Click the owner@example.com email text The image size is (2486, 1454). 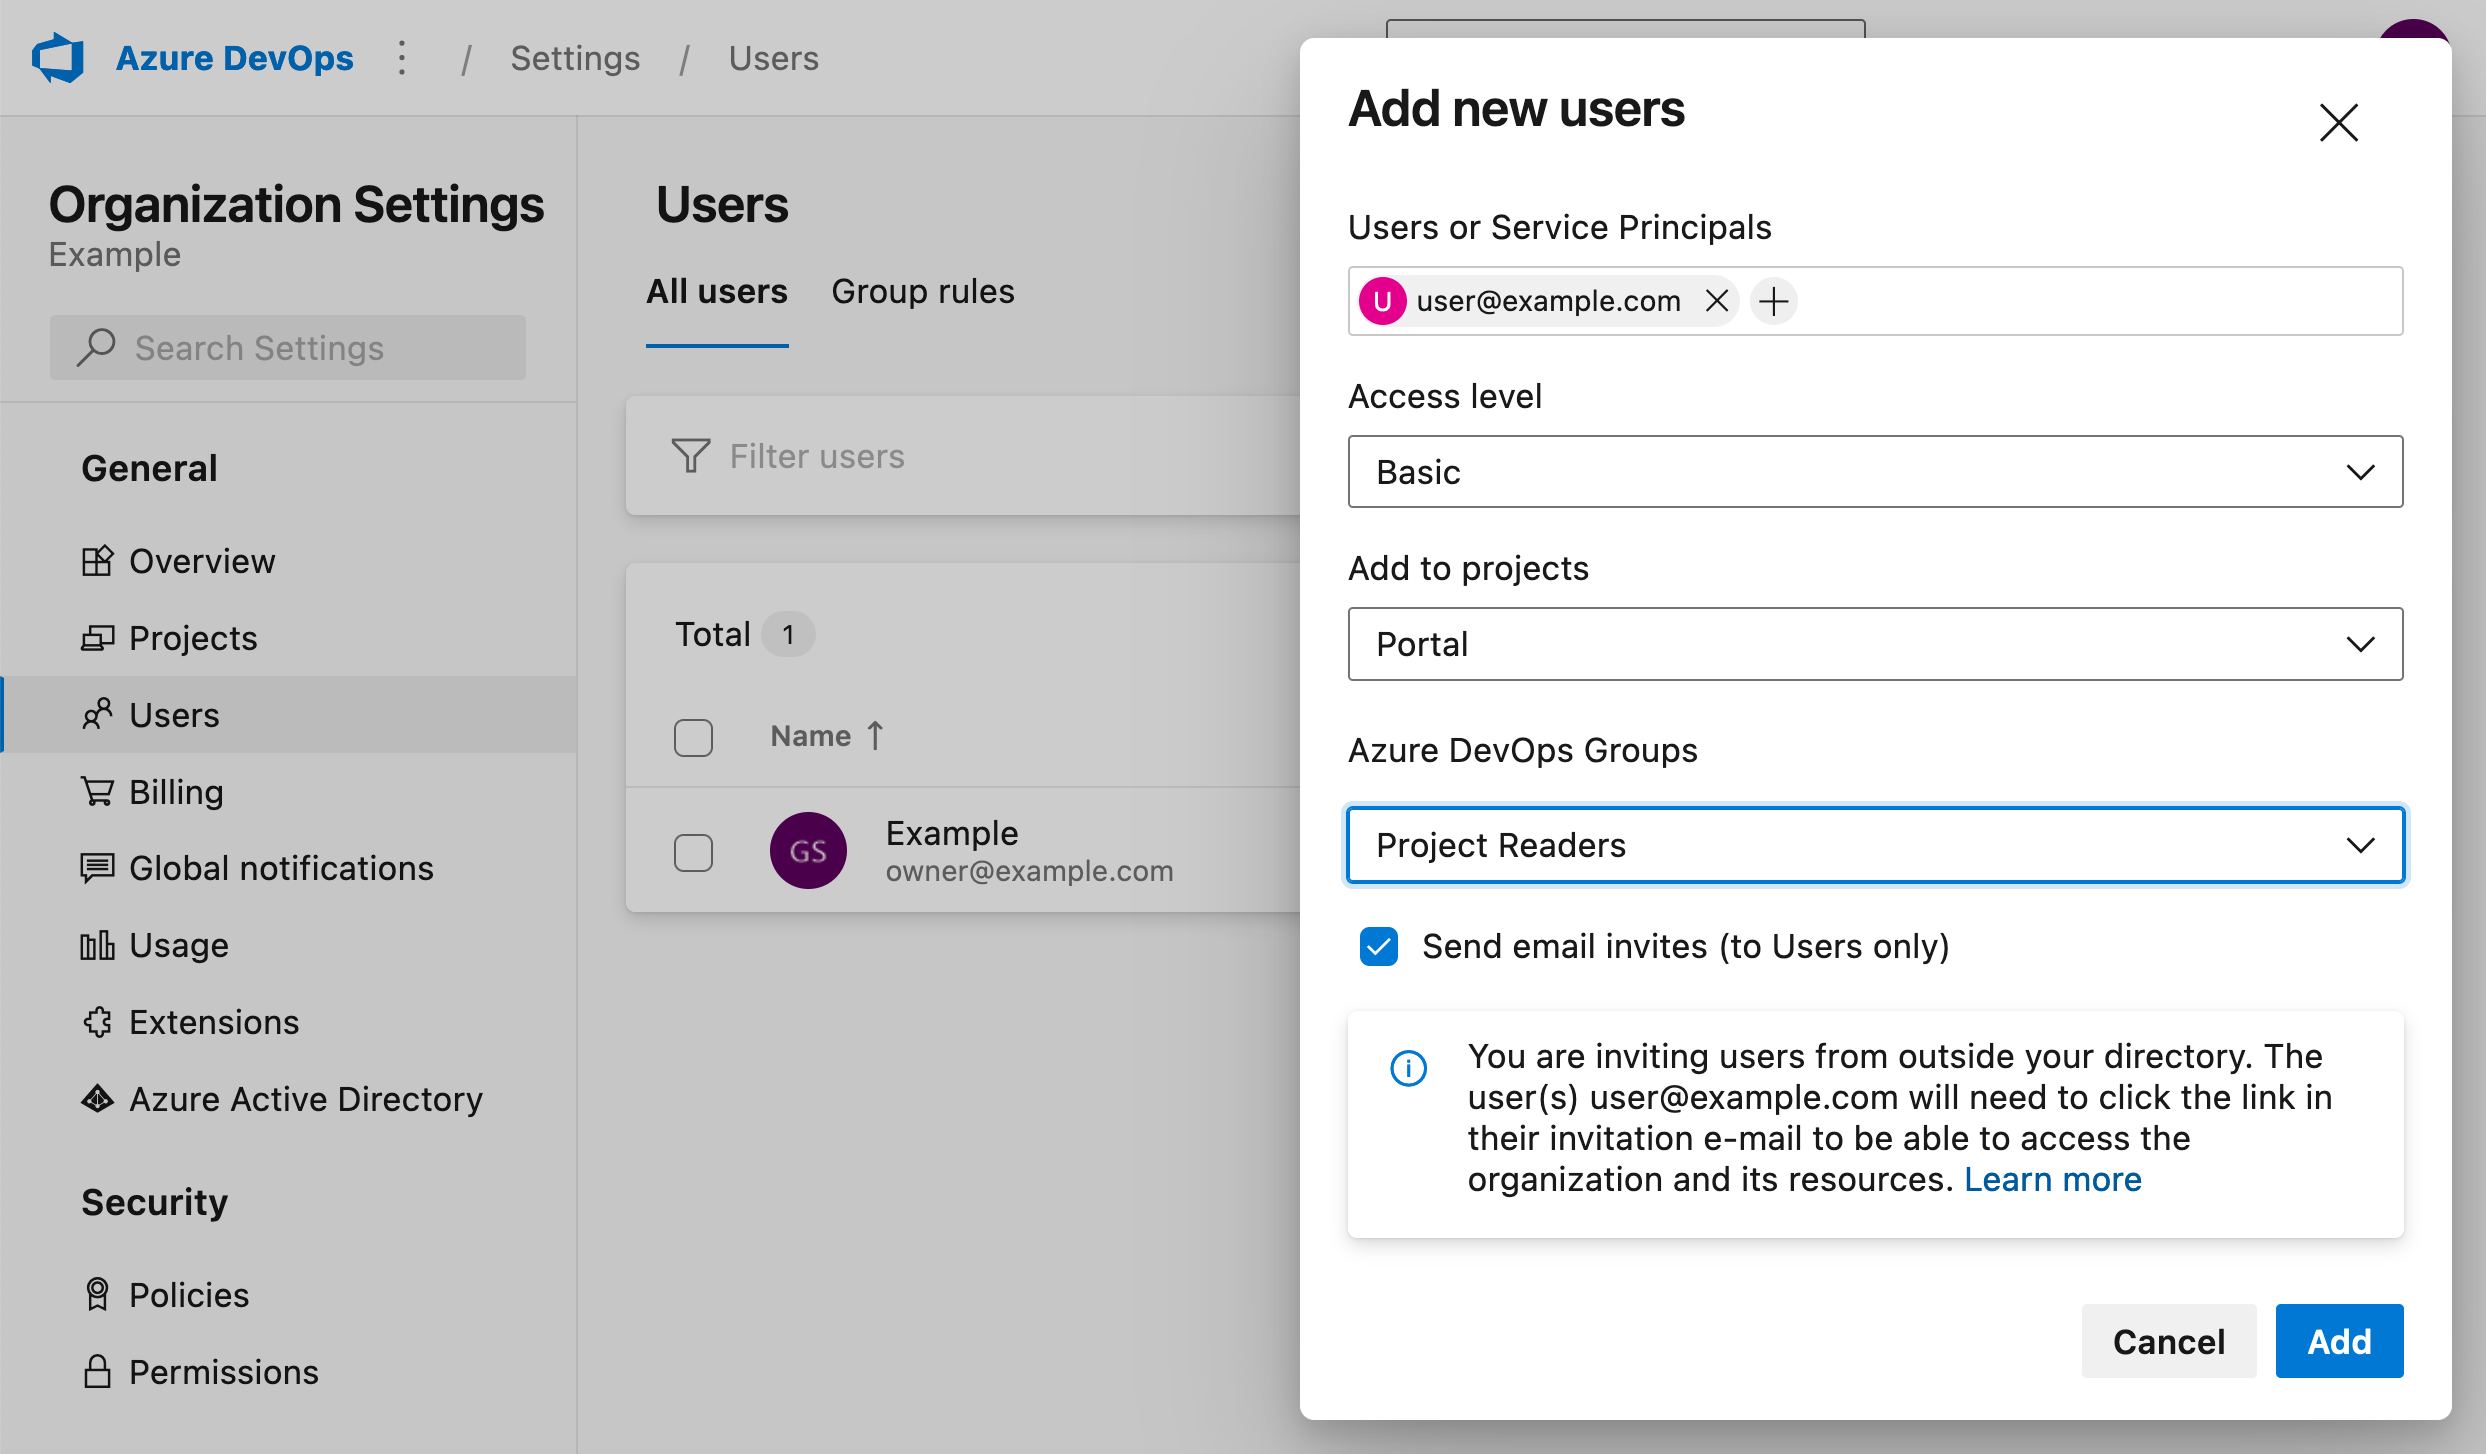tap(1029, 871)
